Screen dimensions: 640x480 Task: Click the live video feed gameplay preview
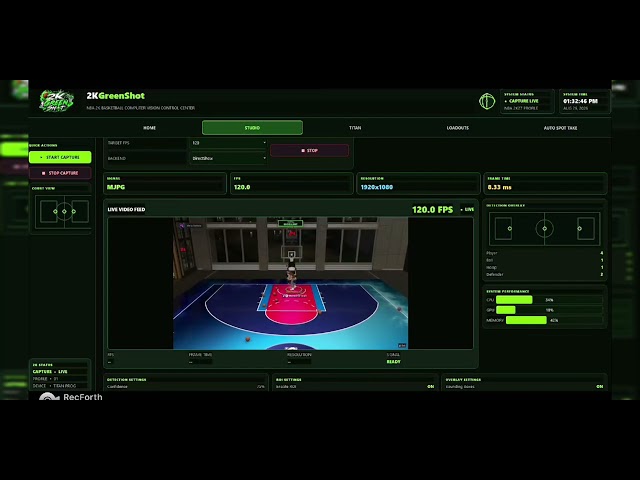(x=290, y=283)
